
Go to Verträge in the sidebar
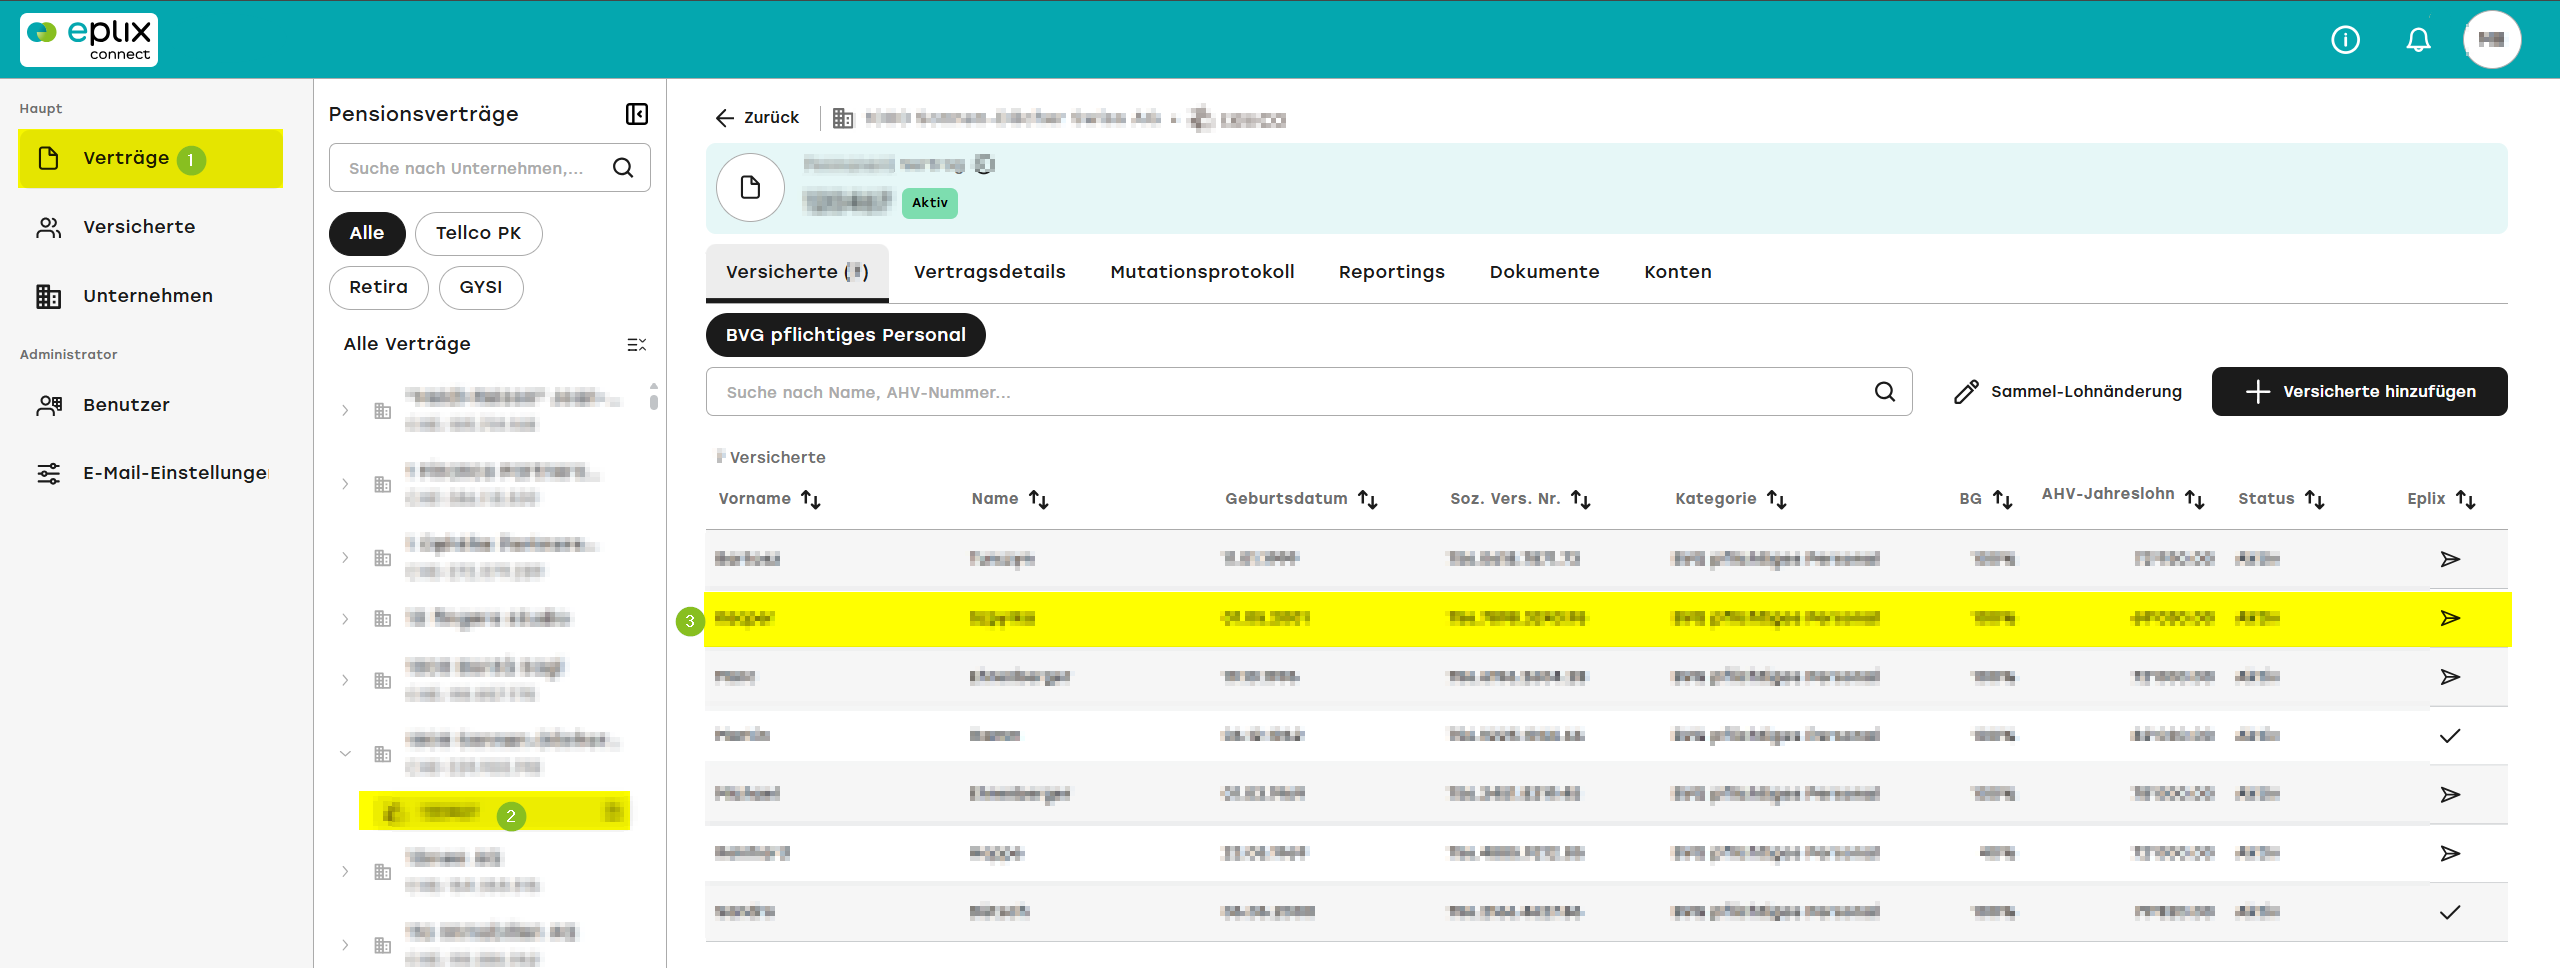click(x=150, y=158)
